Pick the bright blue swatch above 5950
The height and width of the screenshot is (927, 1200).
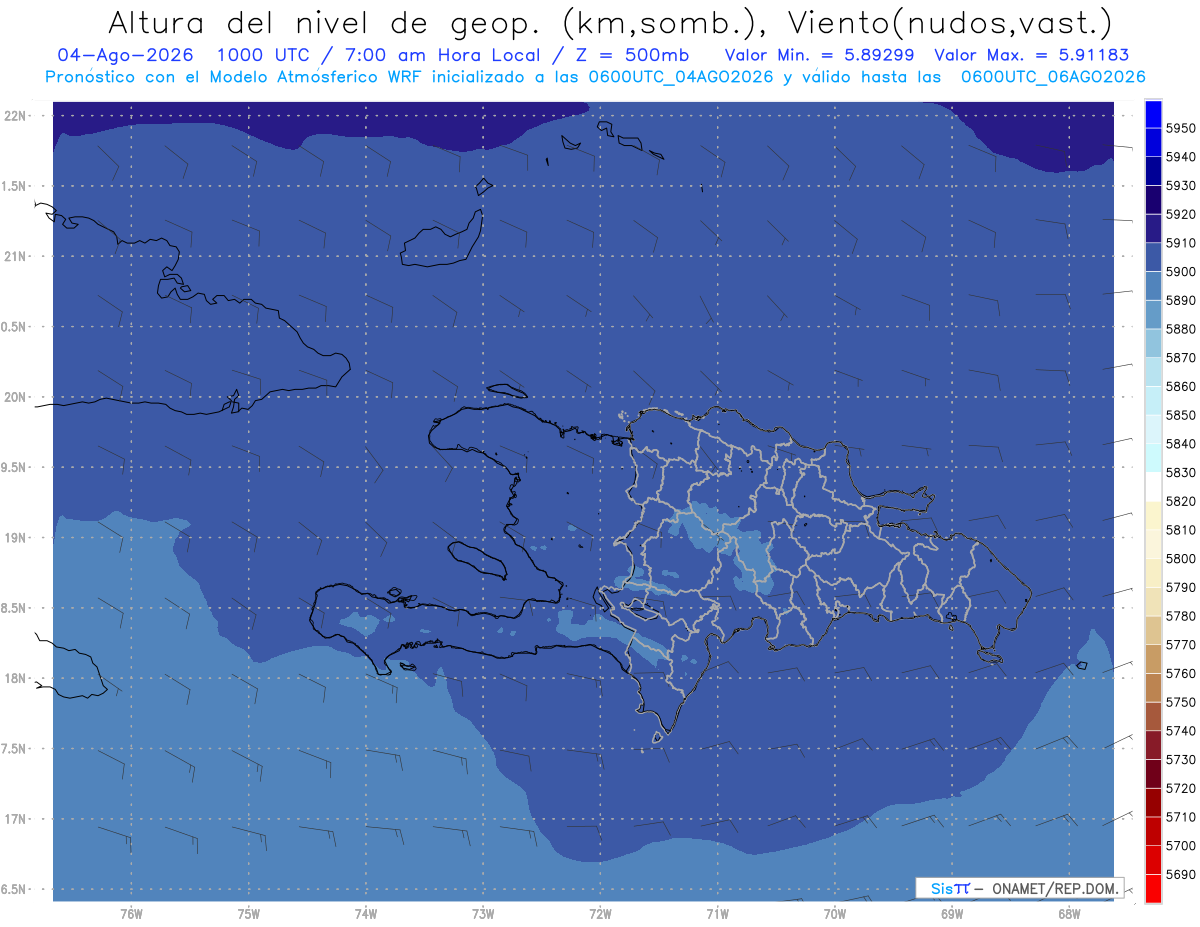1153,114
